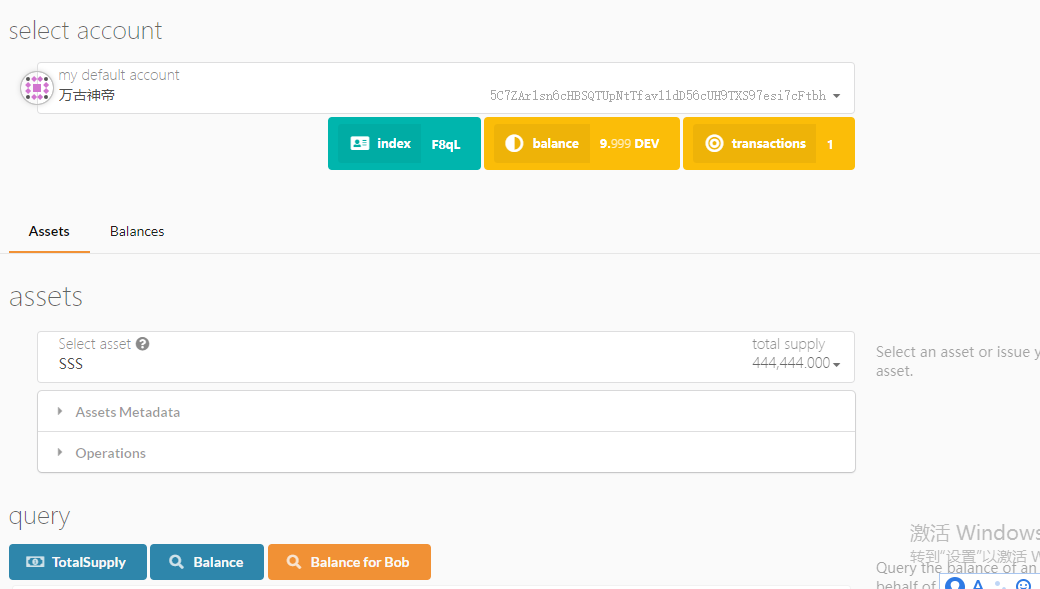
Task: Click the account identicon avatar
Action: click(x=37, y=88)
